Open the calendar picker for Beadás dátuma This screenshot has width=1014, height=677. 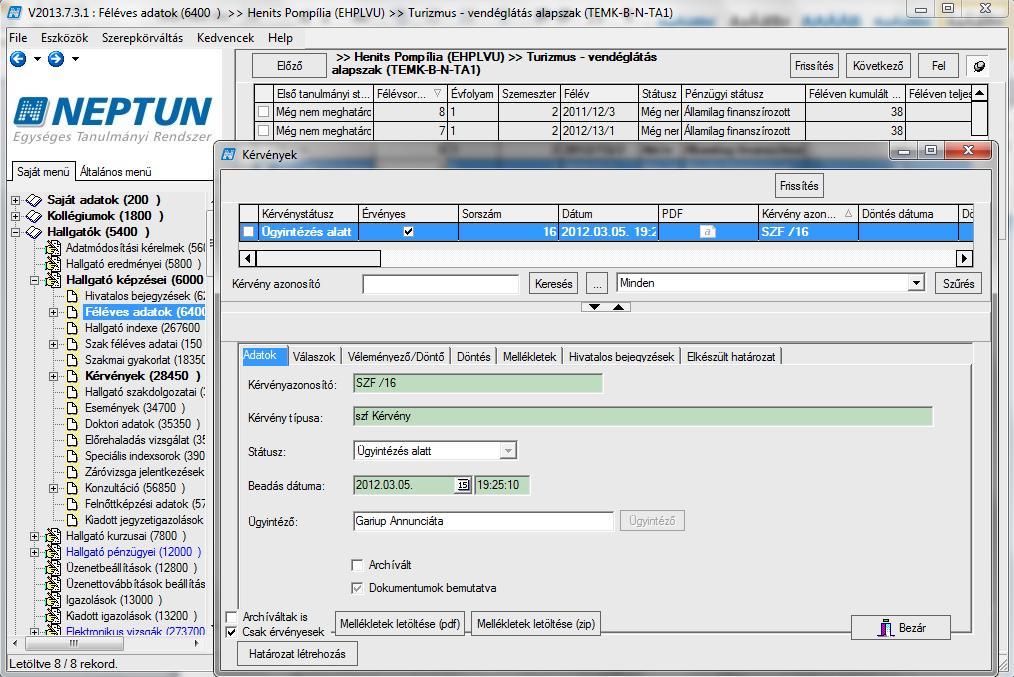click(462, 485)
